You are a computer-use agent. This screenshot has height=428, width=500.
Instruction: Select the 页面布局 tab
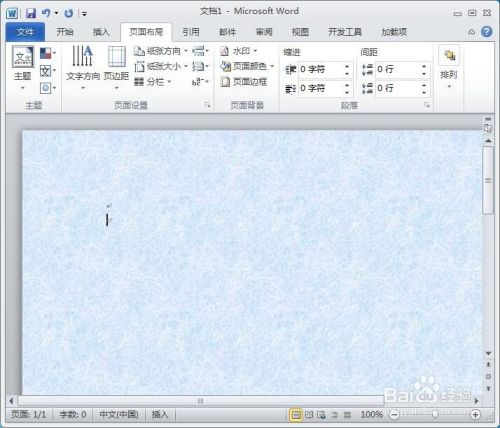tap(146, 32)
